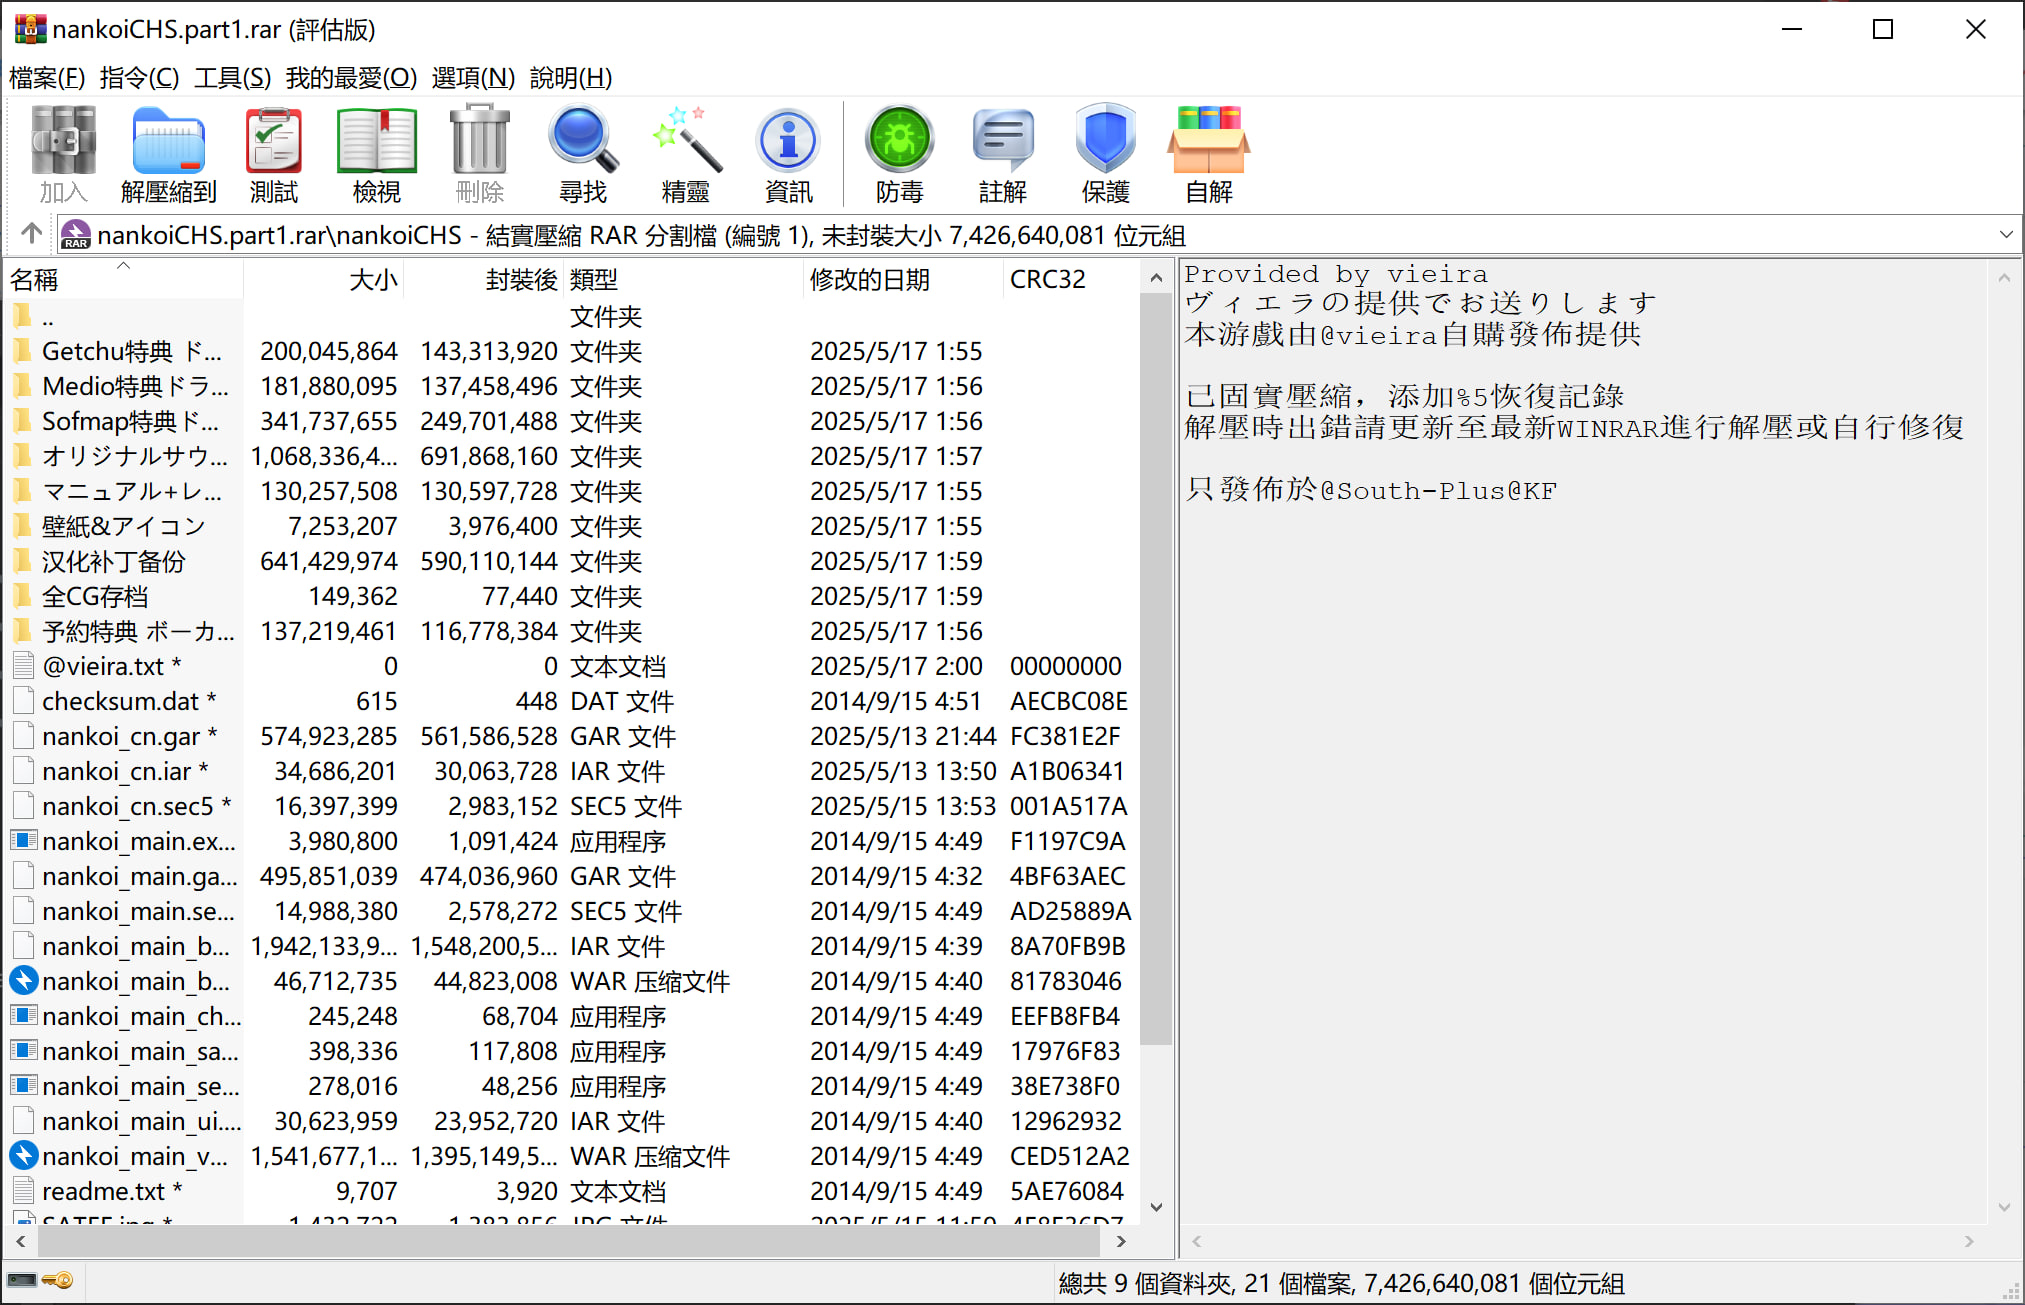Select the 汉化补丁备份 folder

click(113, 561)
